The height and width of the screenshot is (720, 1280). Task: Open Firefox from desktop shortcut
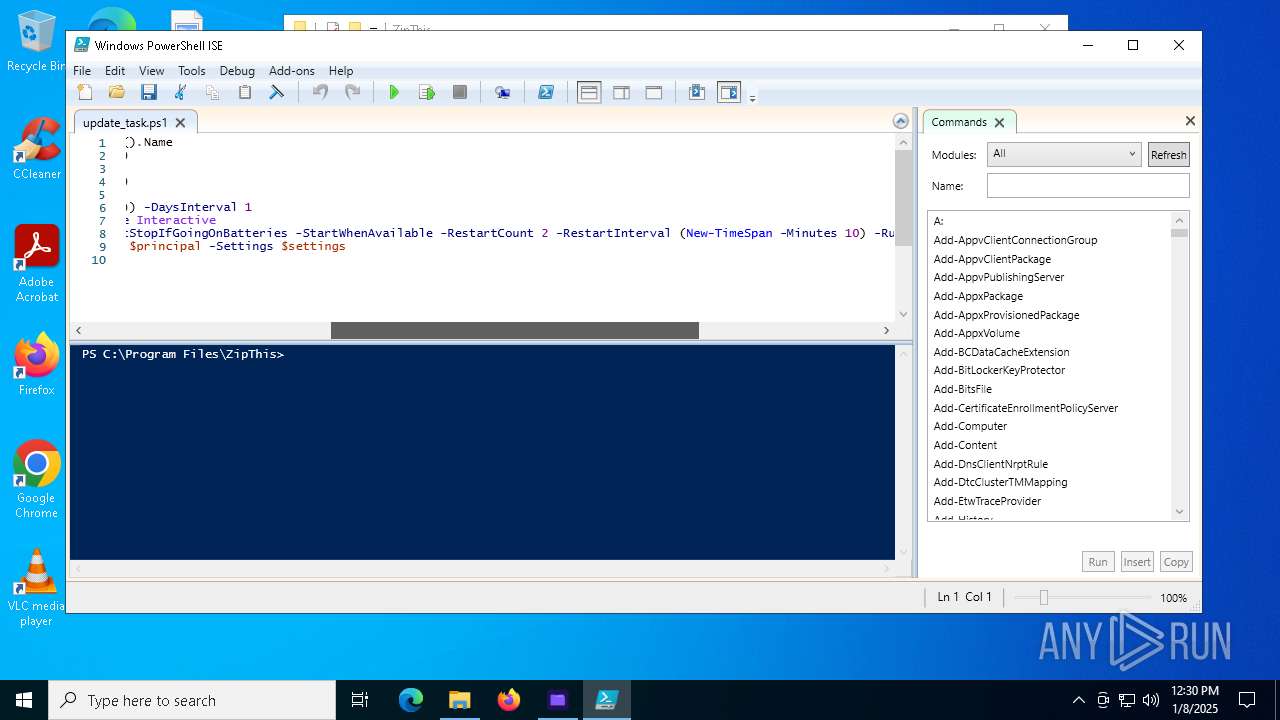(36, 365)
